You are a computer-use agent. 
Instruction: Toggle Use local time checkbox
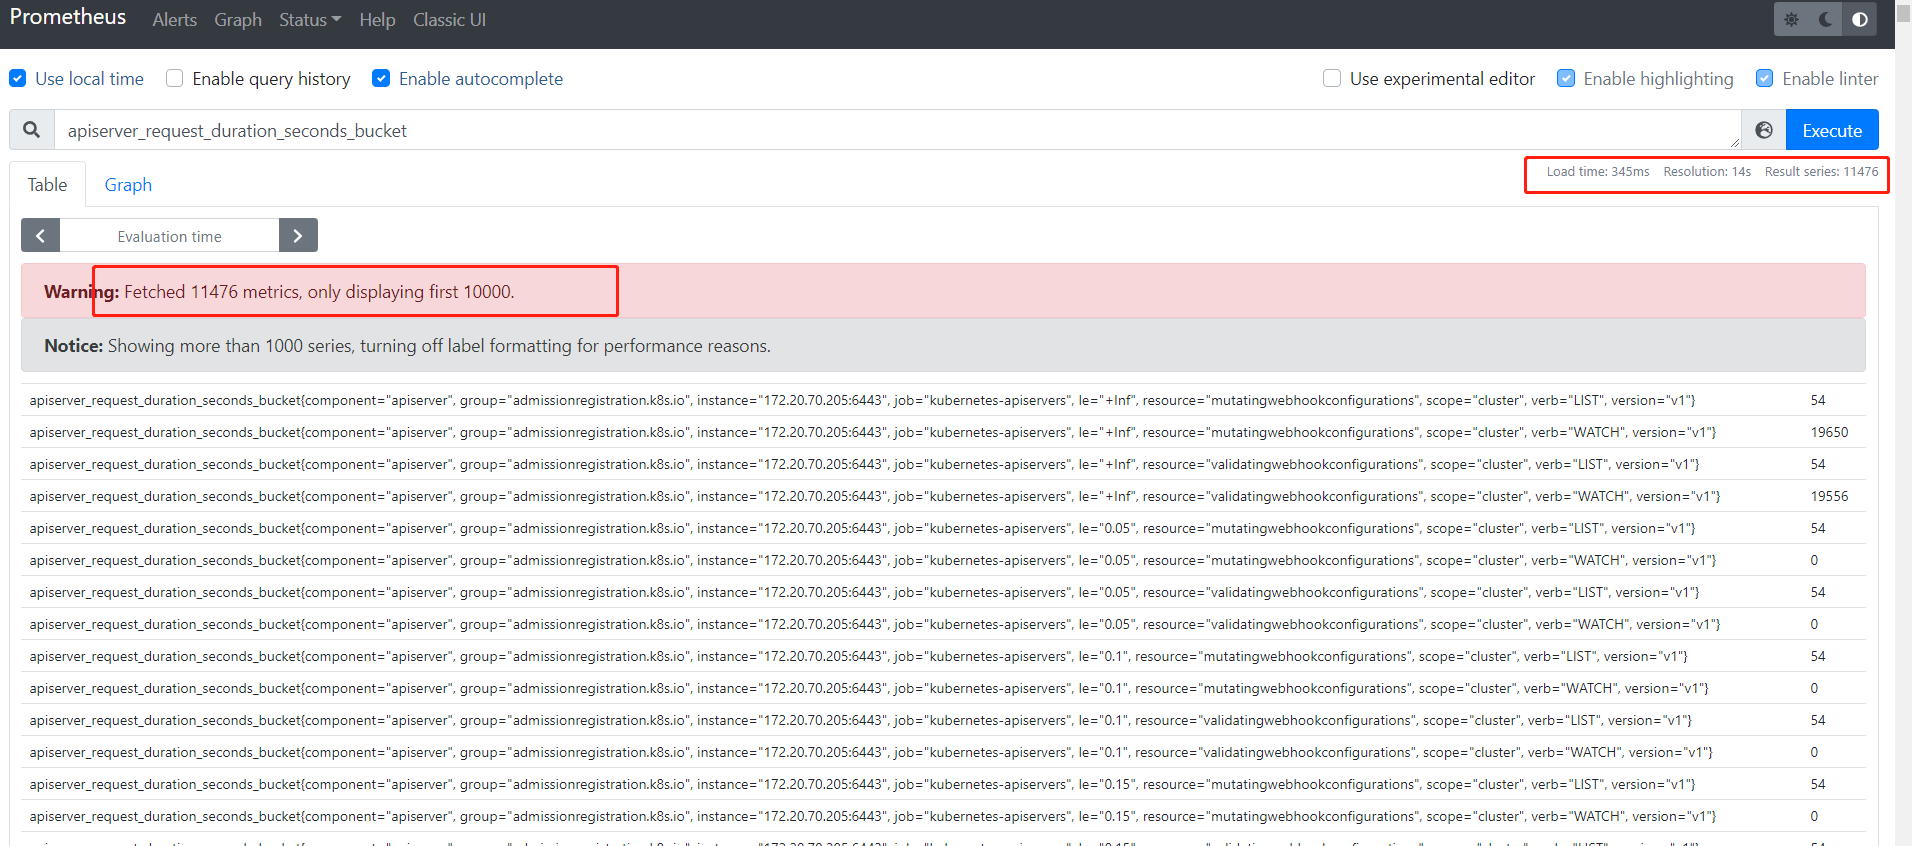[x=18, y=78]
